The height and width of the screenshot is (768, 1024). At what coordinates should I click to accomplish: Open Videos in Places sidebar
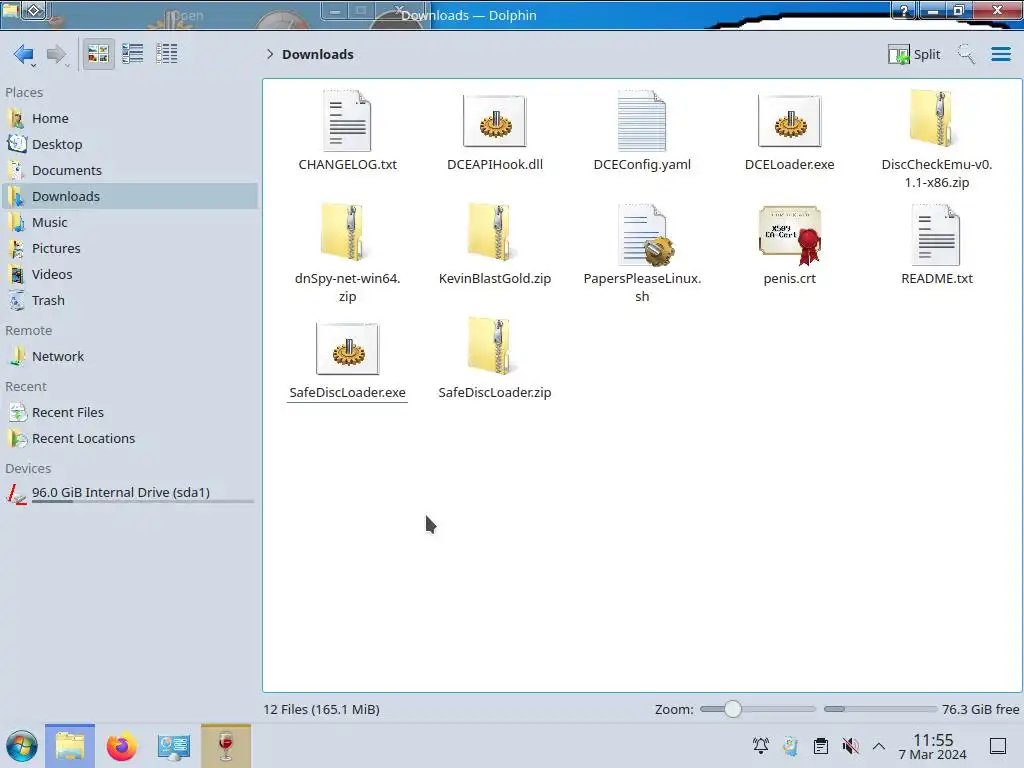[x=129, y=274]
